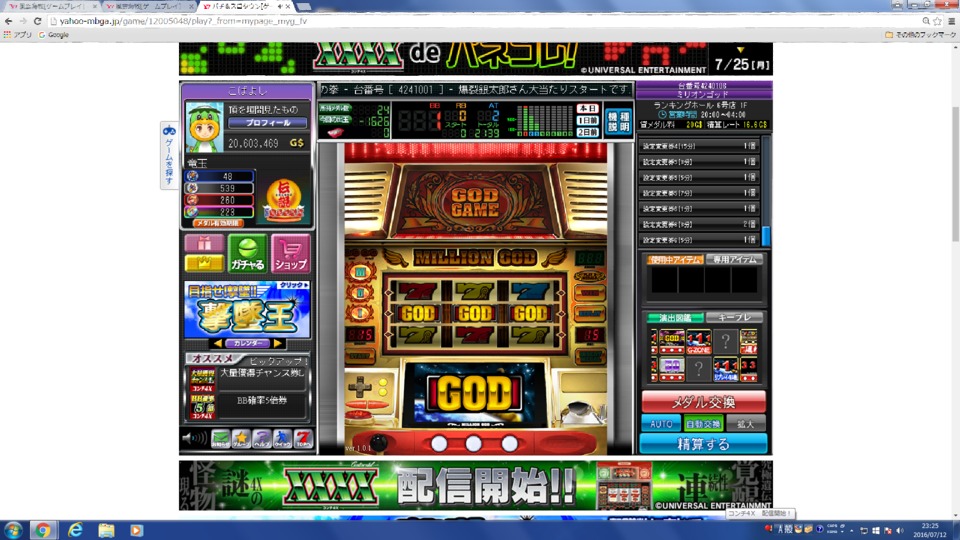Open the G-ZONE collection thumbnail
The width and height of the screenshot is (960, 540).
pyautogui.click(x=699, y=342)
